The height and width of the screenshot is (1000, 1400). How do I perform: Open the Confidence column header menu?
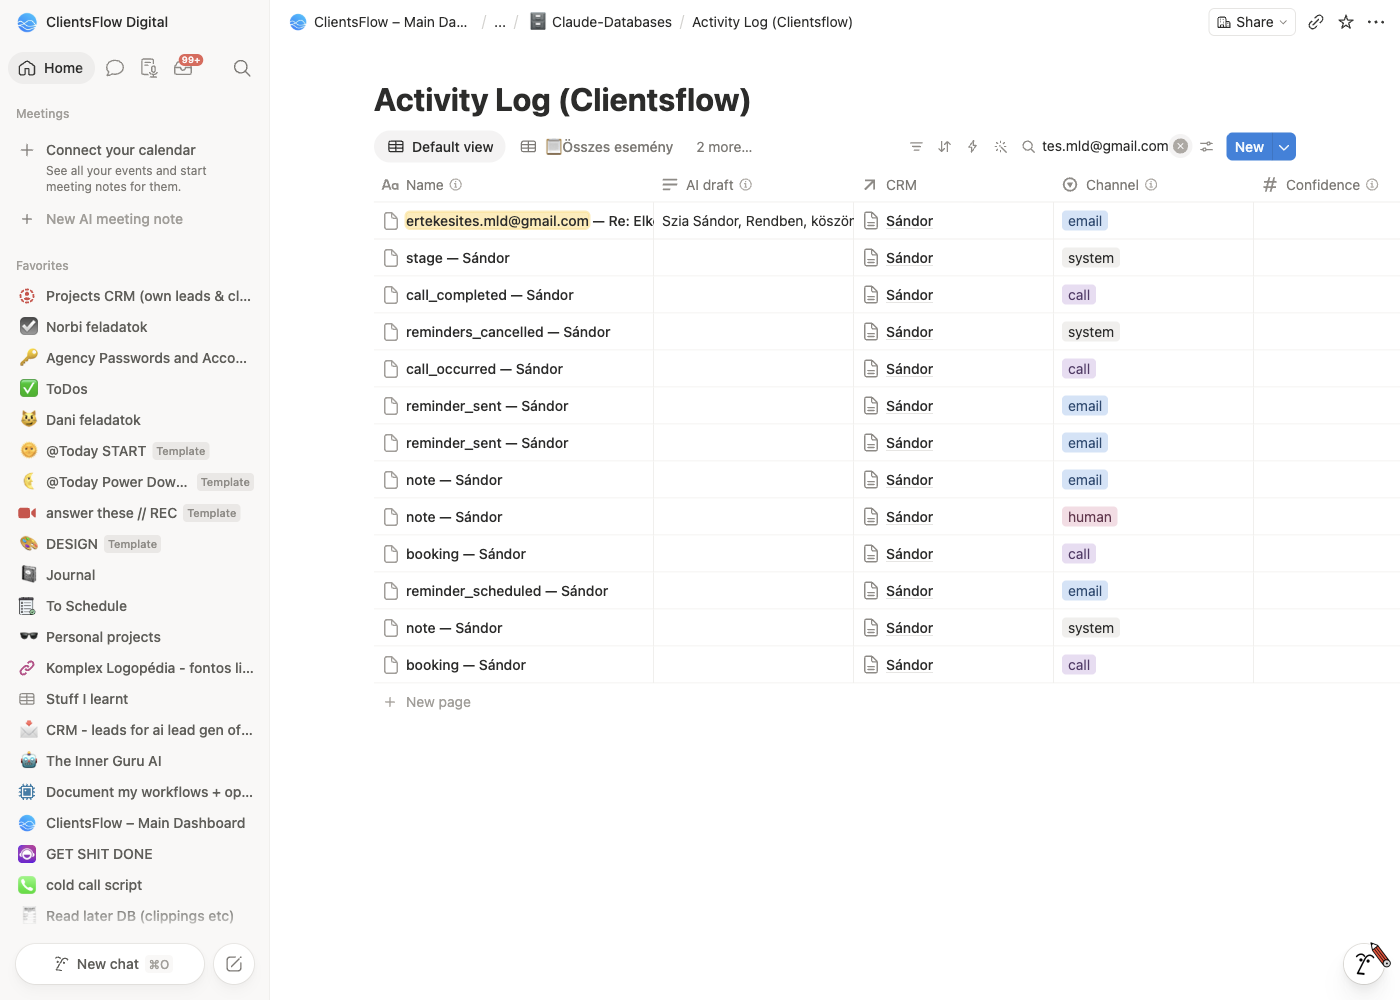pyautogui.click(x=1322, y=185)
